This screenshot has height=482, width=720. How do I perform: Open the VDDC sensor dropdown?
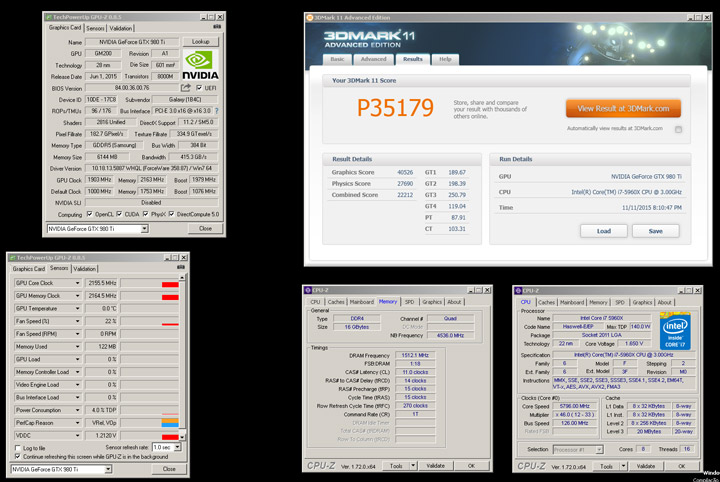[77, 435]
